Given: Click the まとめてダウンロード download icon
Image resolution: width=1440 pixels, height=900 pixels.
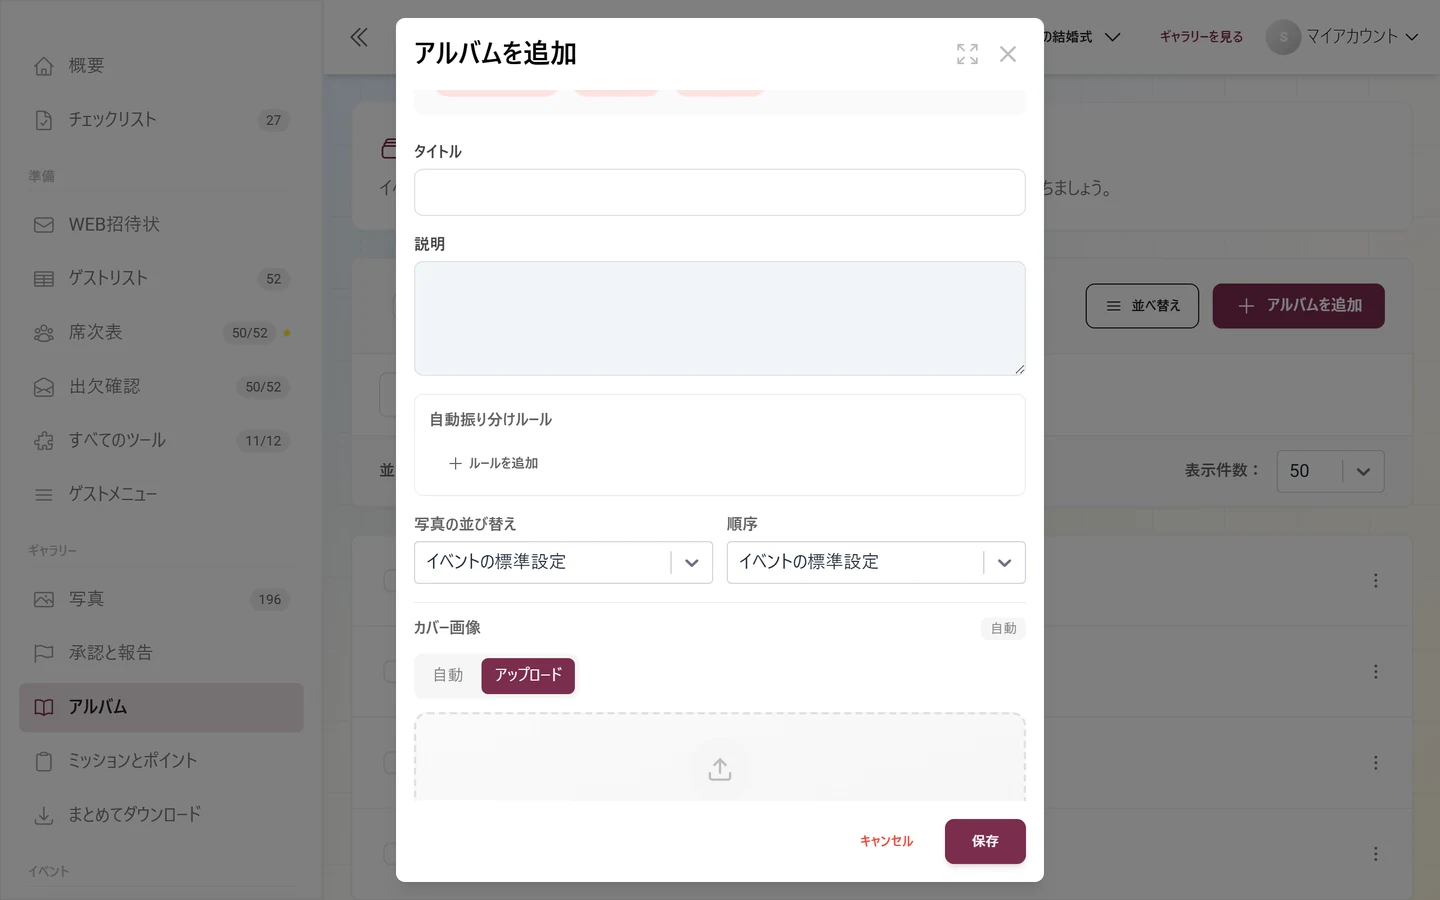Looking at the screenshot, I should (x=44, y=816).
